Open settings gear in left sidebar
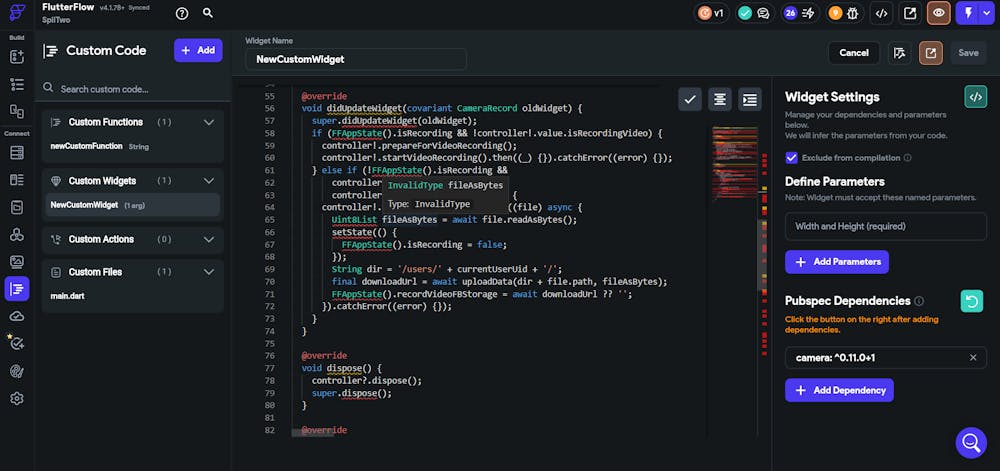Screen dimensions: 1000x471 (x=17, y=398)
